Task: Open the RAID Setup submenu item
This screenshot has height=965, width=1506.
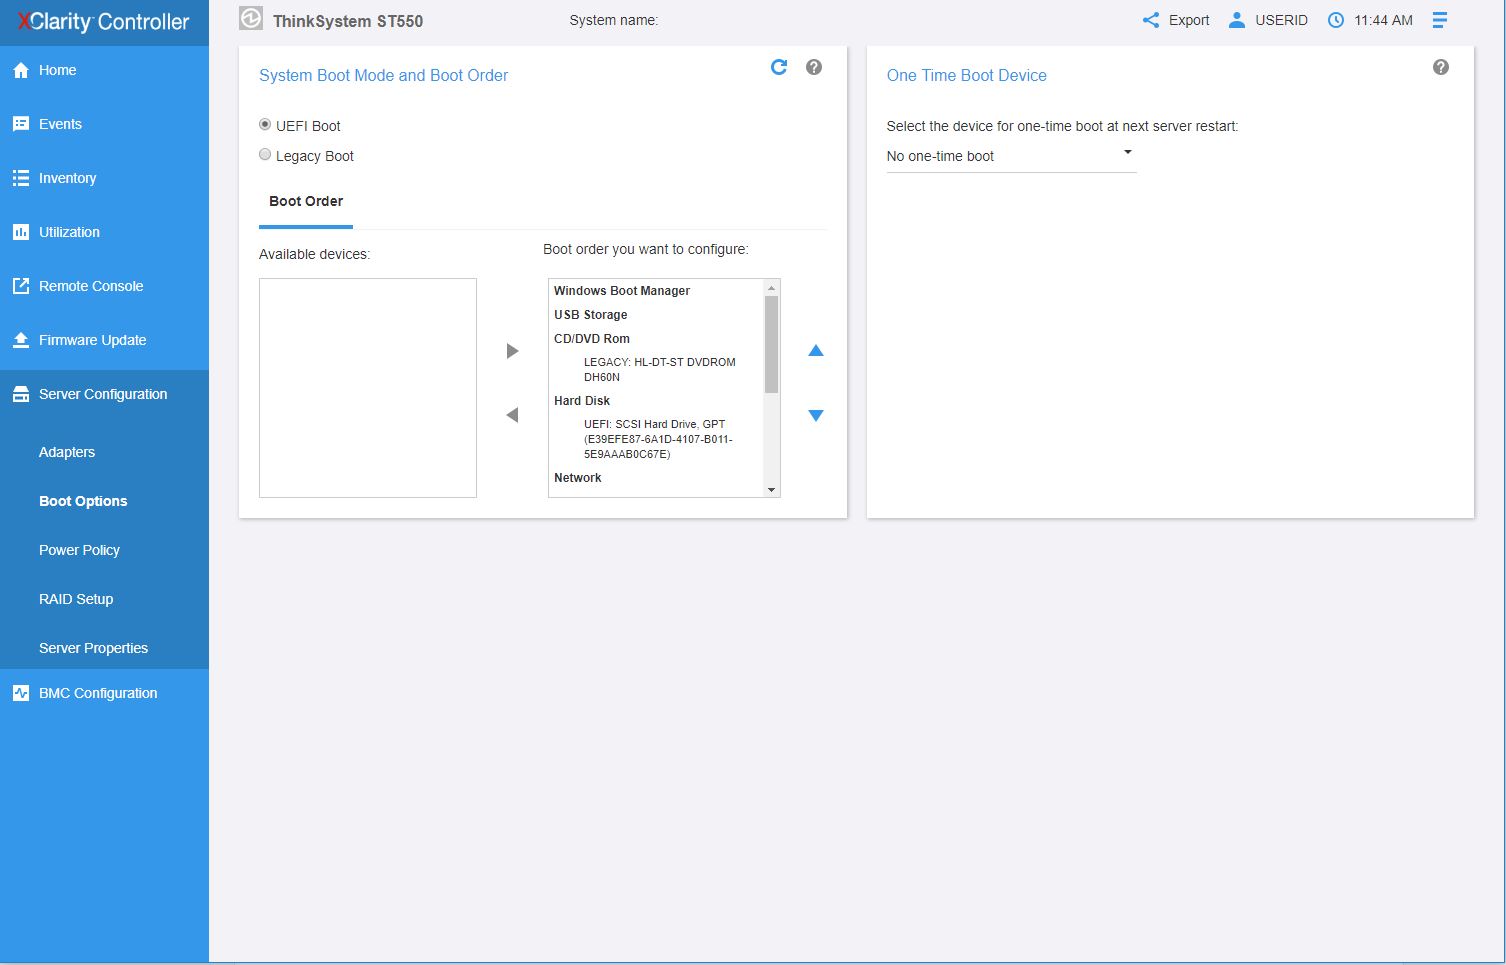Action: (x=76, y=599)
